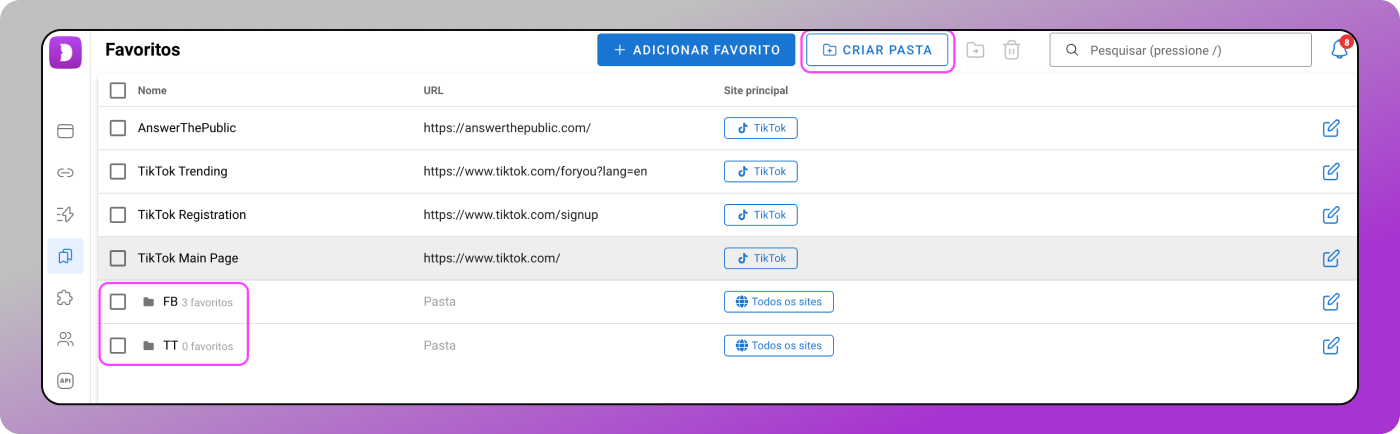Open the FB folder
1400x434 pixels.
169,302
